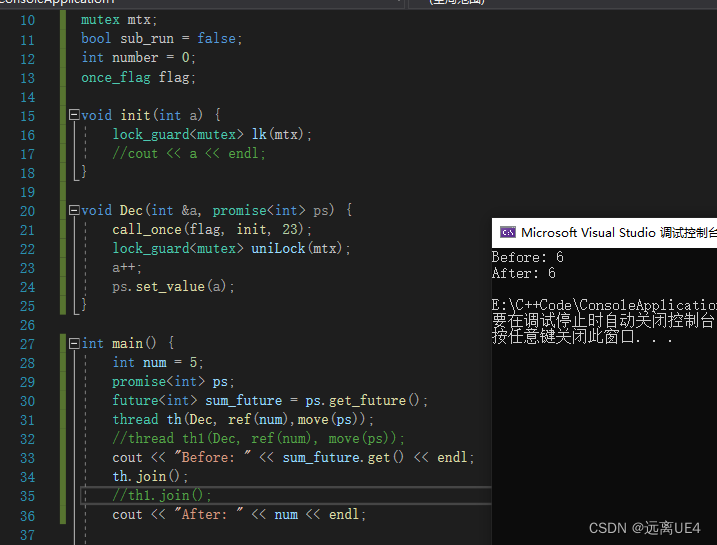This screenshot has width=717, height=545.
Task: Click 'th.join();' statement
Action: (150, 476)
